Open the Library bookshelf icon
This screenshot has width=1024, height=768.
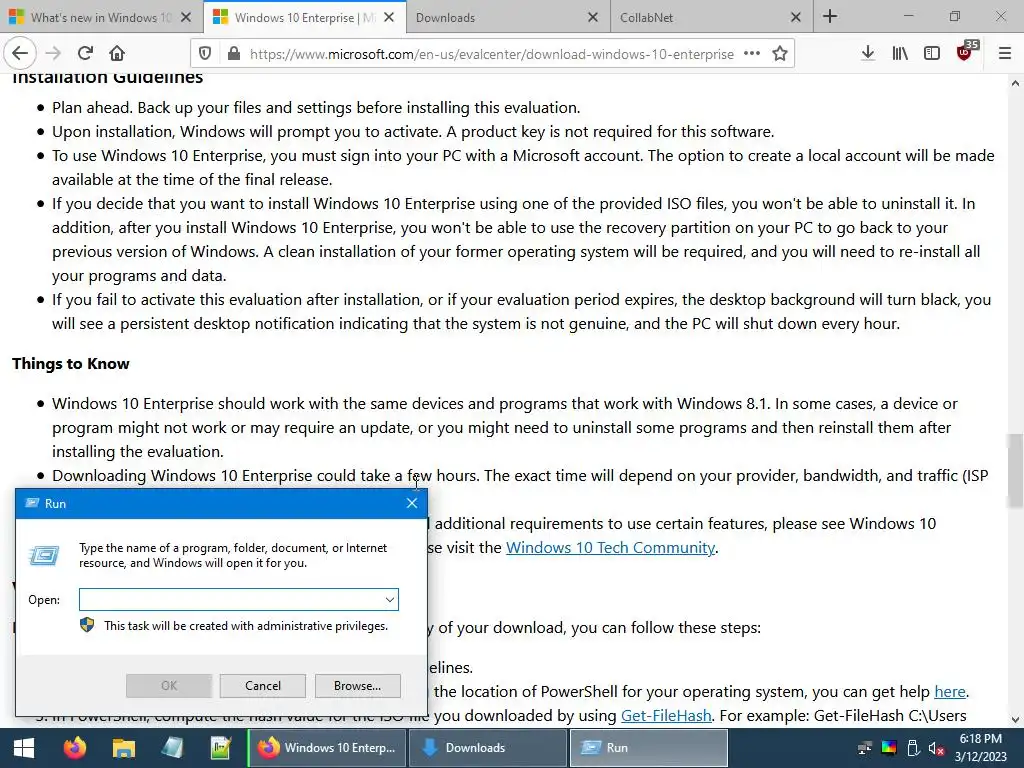click(x=900, y=54)
